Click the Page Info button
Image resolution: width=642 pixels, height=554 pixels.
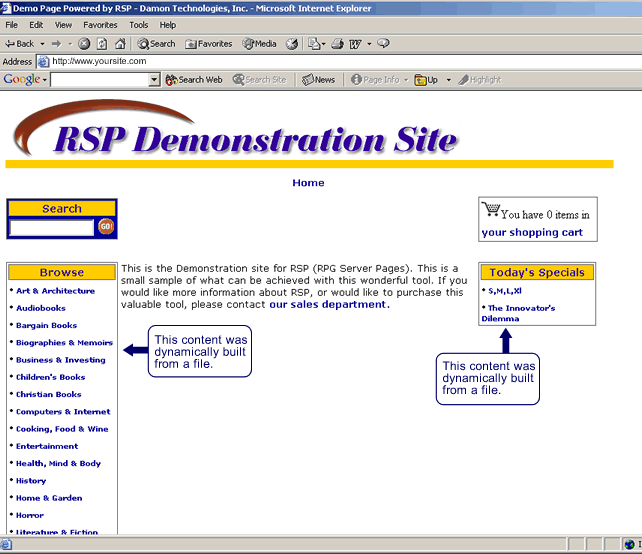pos(375,80)
